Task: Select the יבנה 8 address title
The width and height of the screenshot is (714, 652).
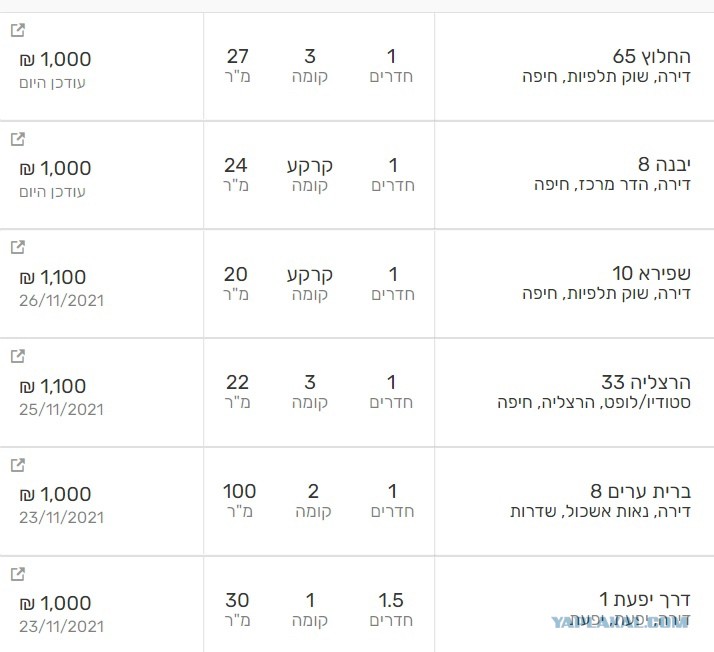Action: [x=664, y=164]
